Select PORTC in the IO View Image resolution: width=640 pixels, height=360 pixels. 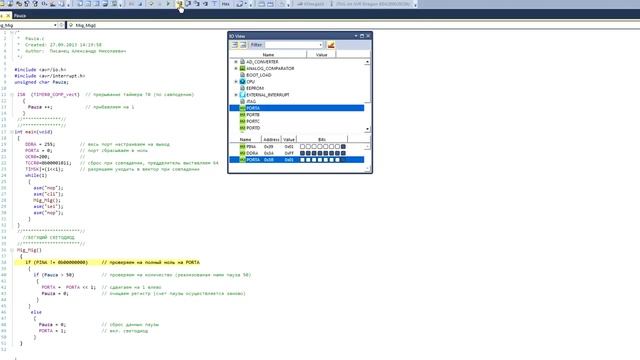click(x=253, y=121)
